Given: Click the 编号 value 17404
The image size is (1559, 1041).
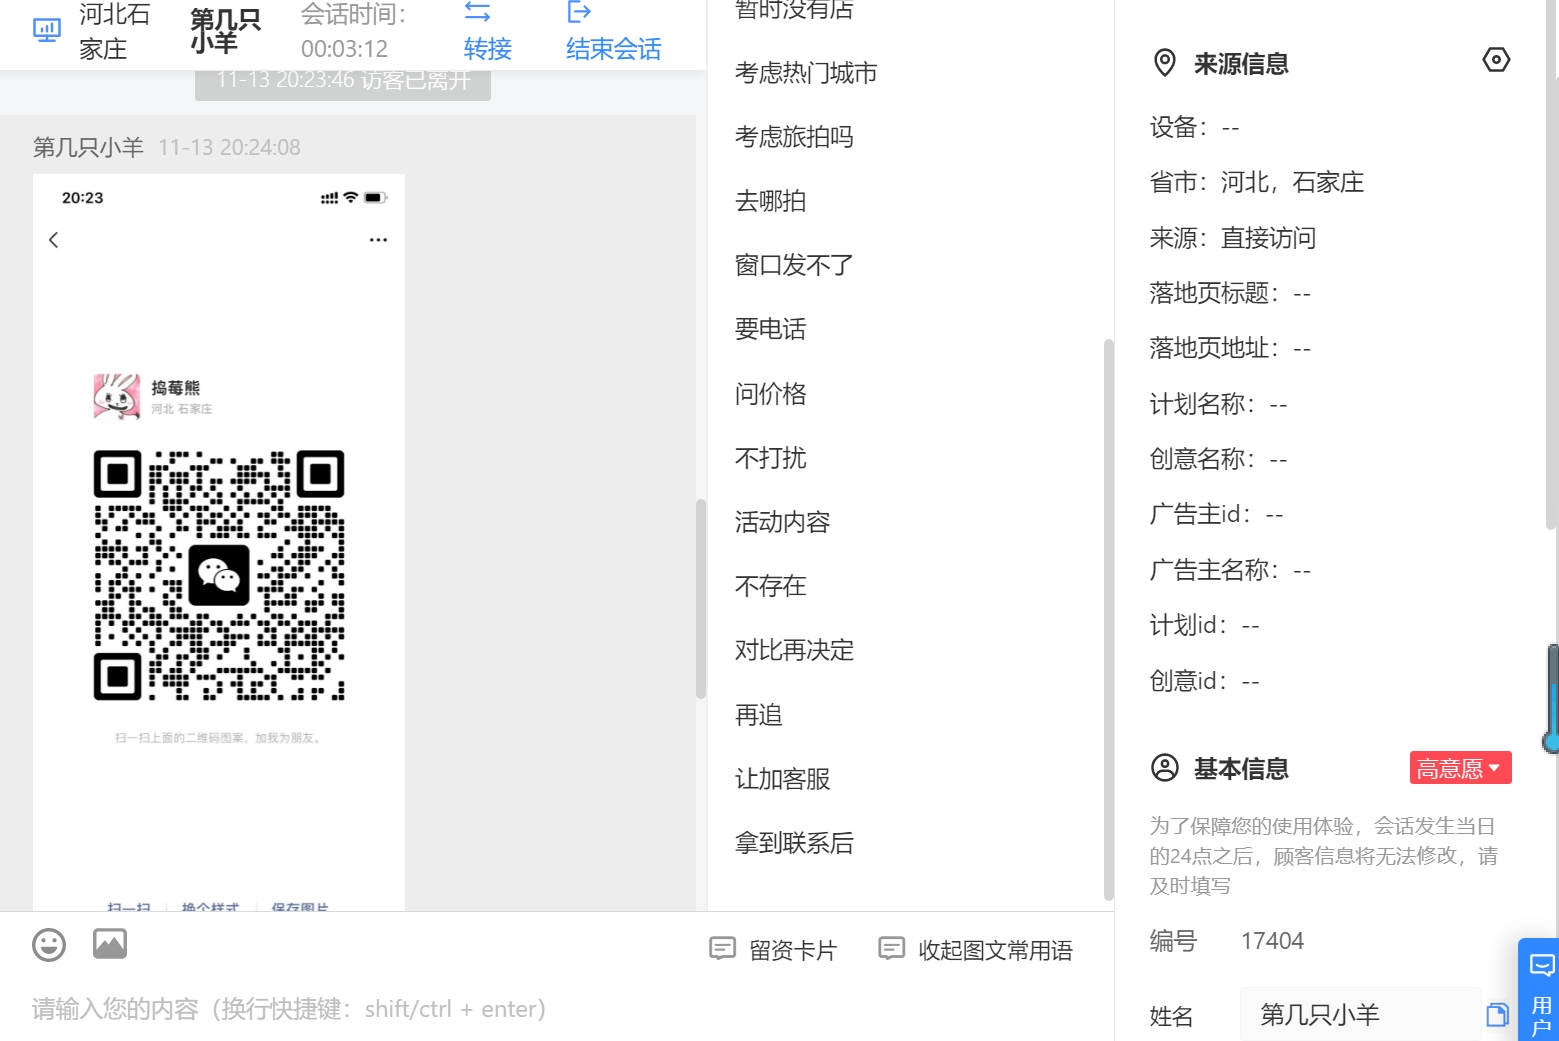Looking at the screenshot, I should click(x=1272, y=941).
